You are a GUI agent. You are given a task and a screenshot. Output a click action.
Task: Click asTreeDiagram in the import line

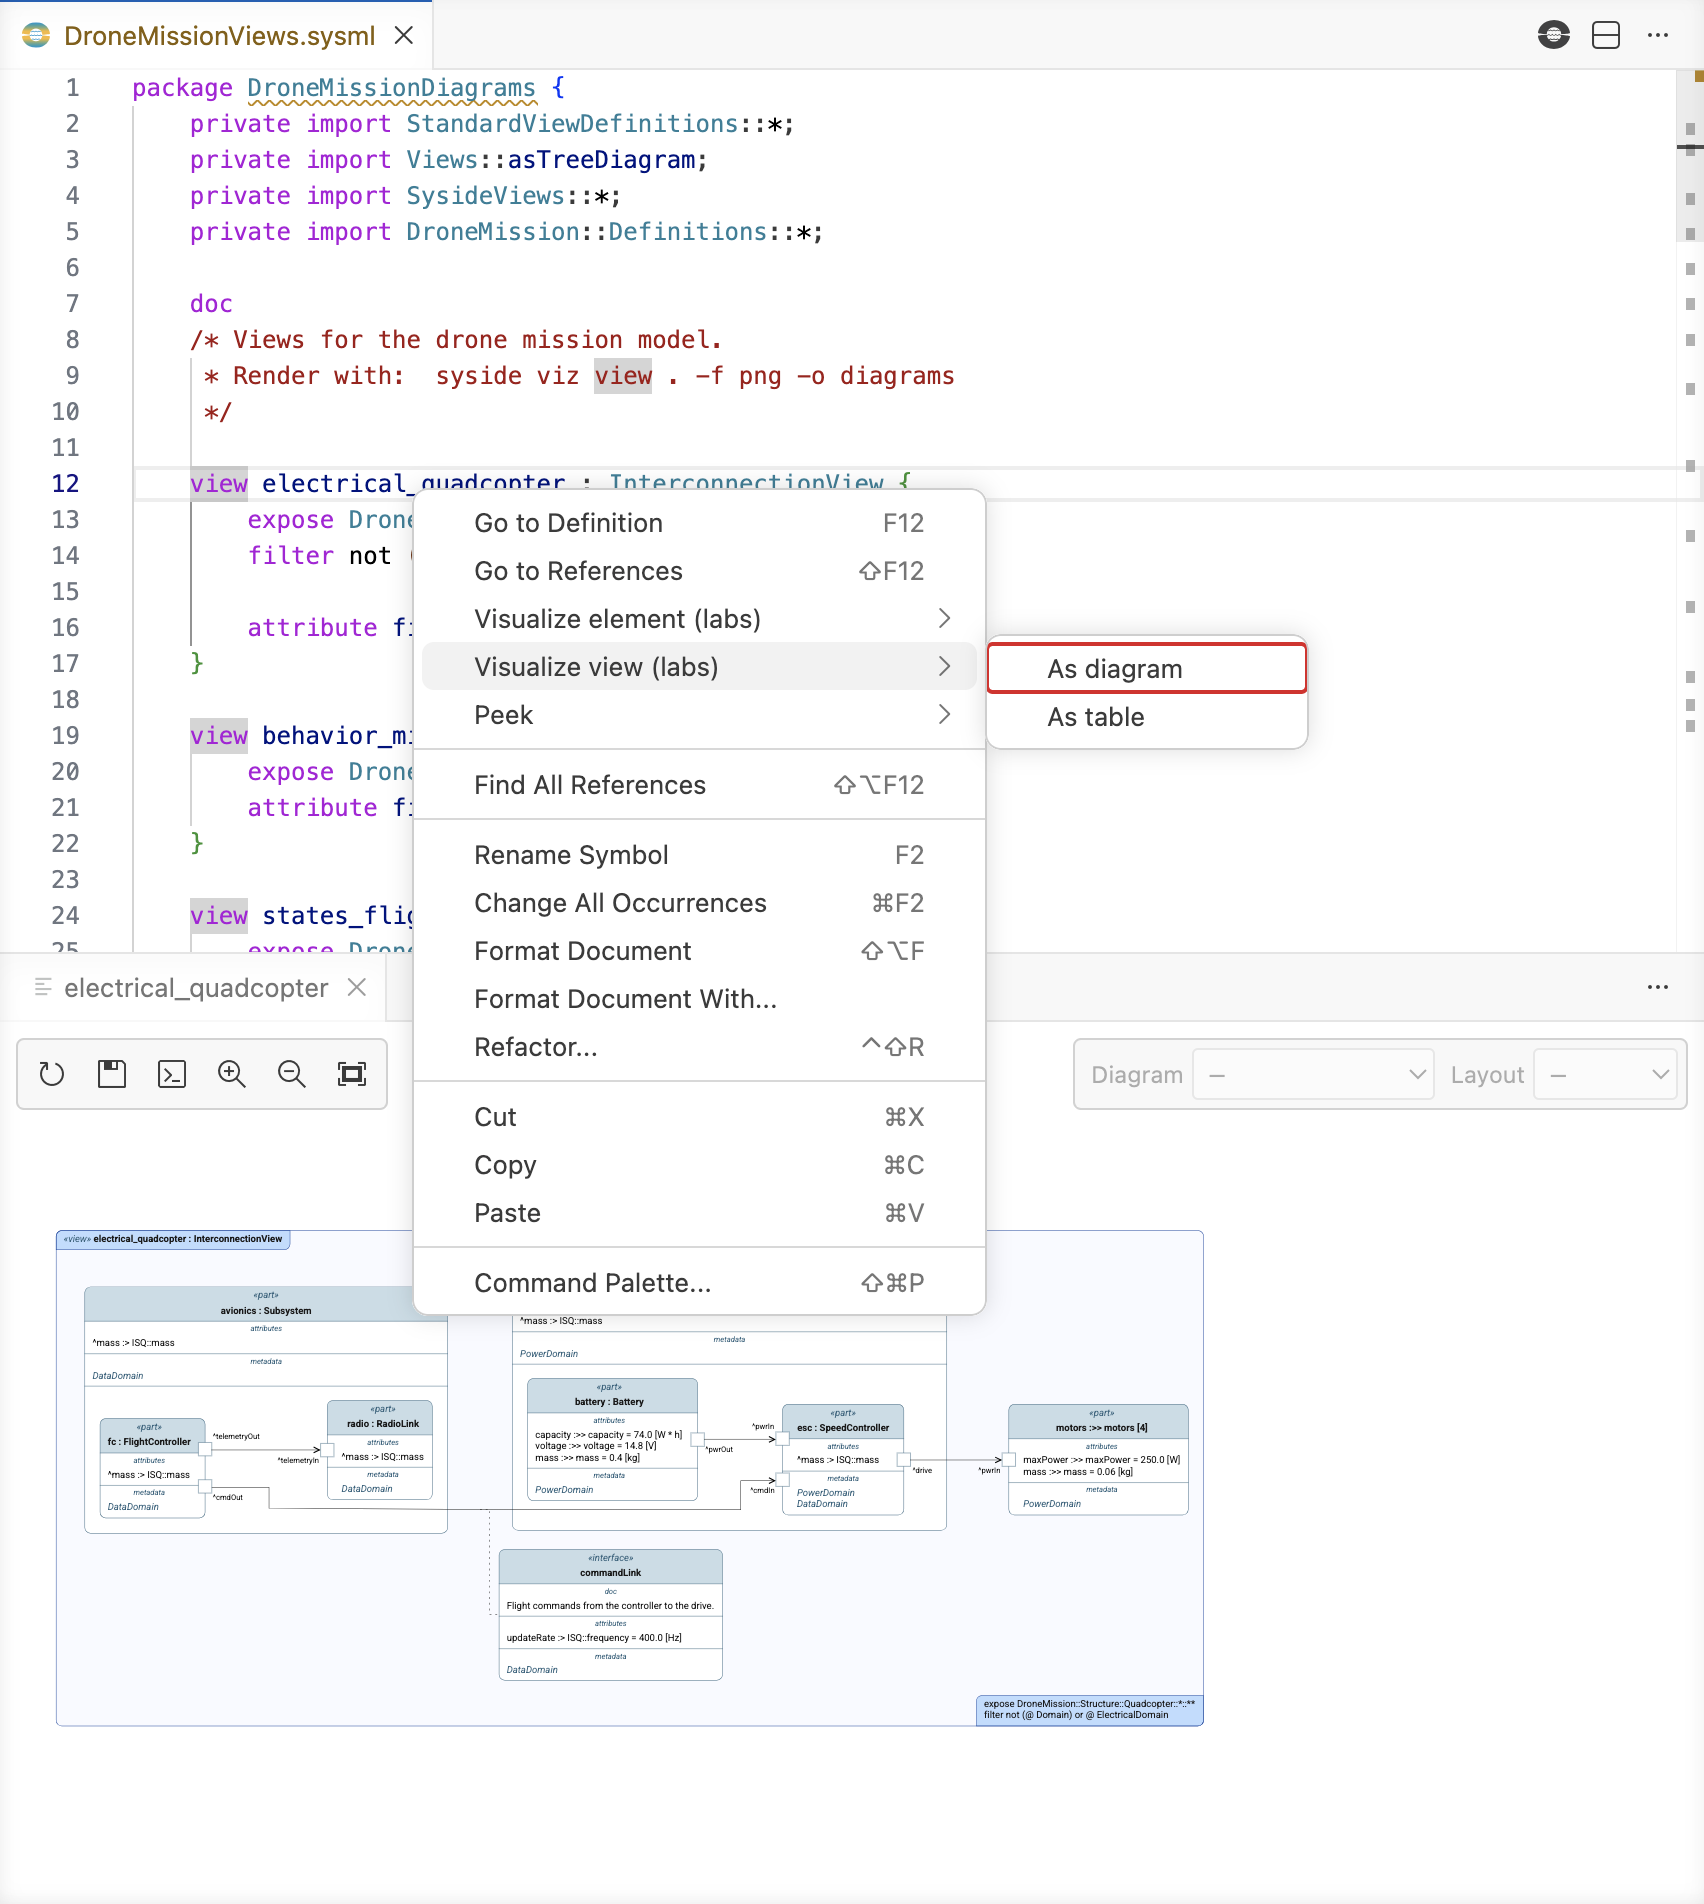tap(601, 160)
